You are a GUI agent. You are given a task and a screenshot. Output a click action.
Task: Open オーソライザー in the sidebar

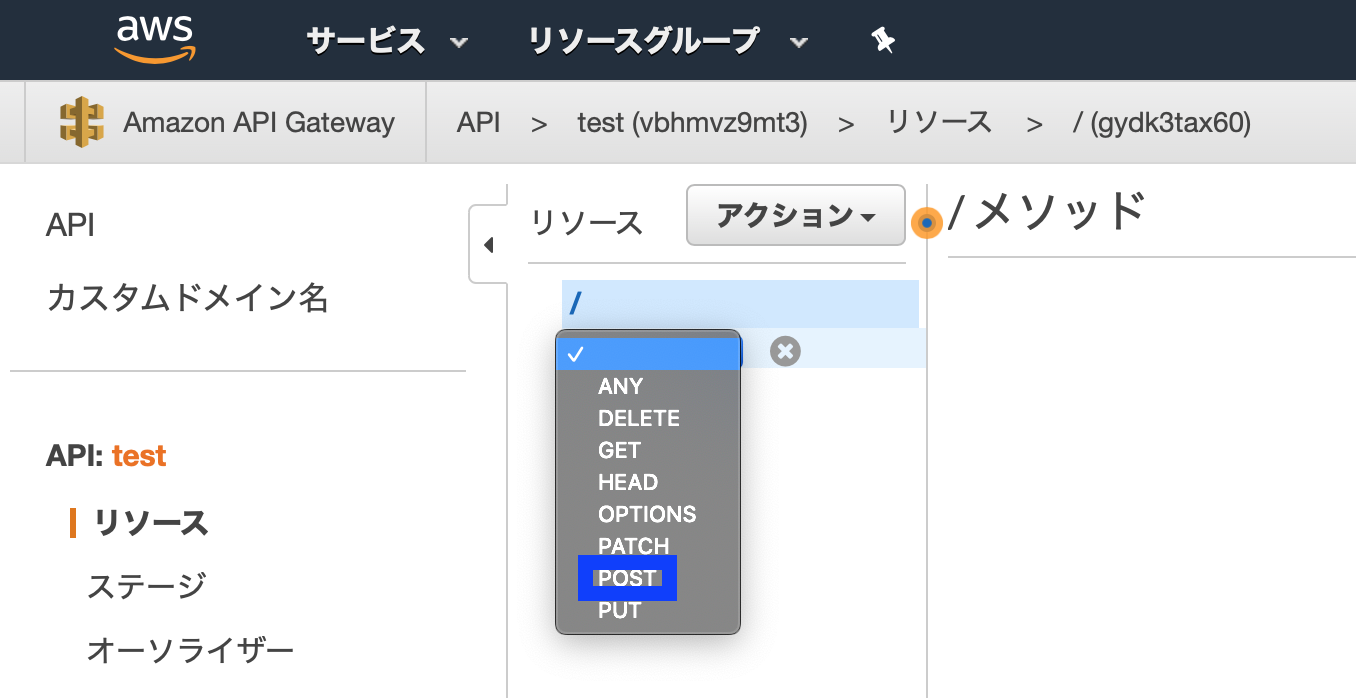(x=191, y=651)
